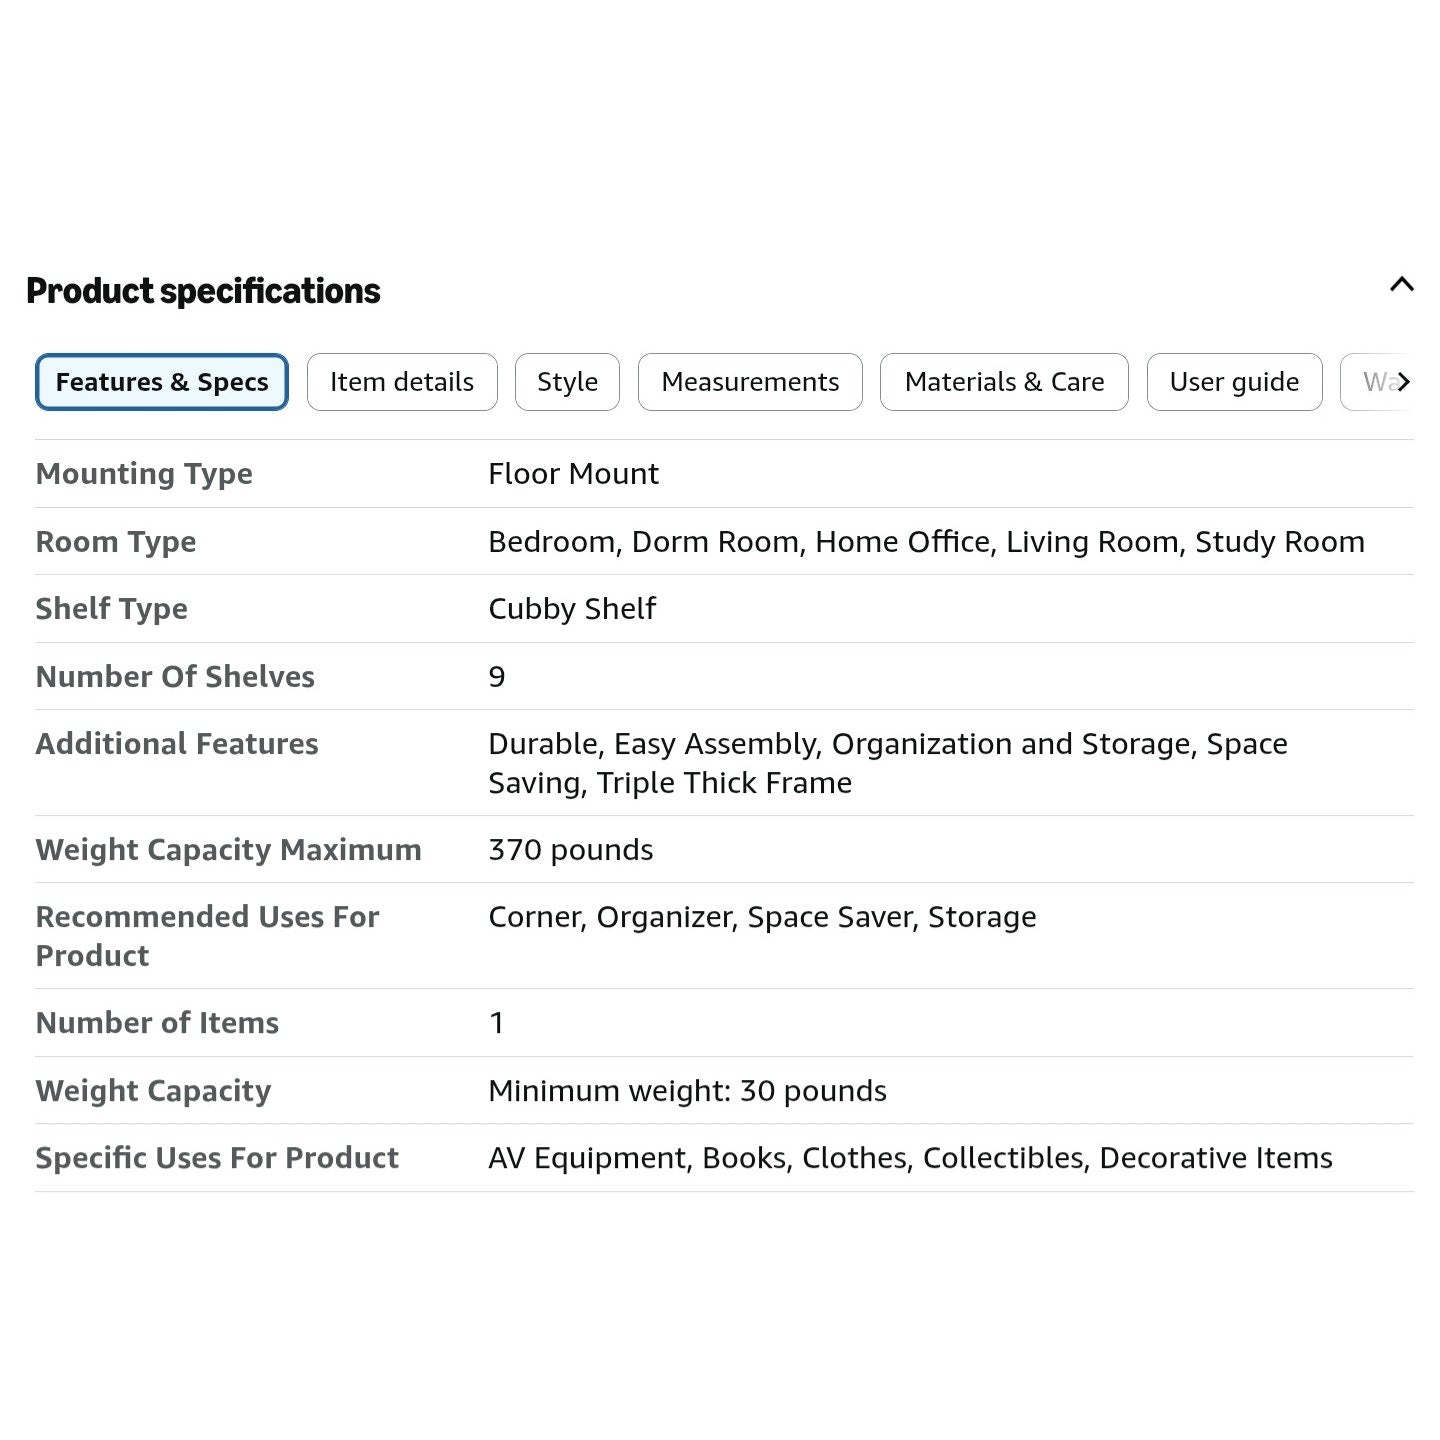Click the Mounting Type label
The image size is (1440, 1440).
[x=144, y=474]
